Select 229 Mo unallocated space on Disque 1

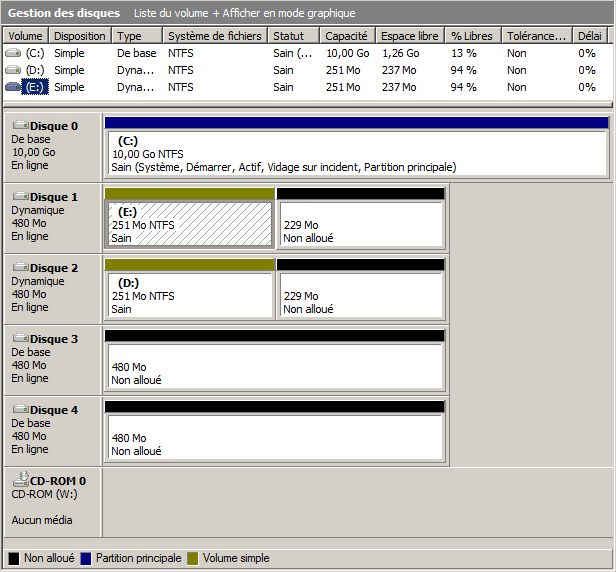pyautogui.click(x=360, y=225)
